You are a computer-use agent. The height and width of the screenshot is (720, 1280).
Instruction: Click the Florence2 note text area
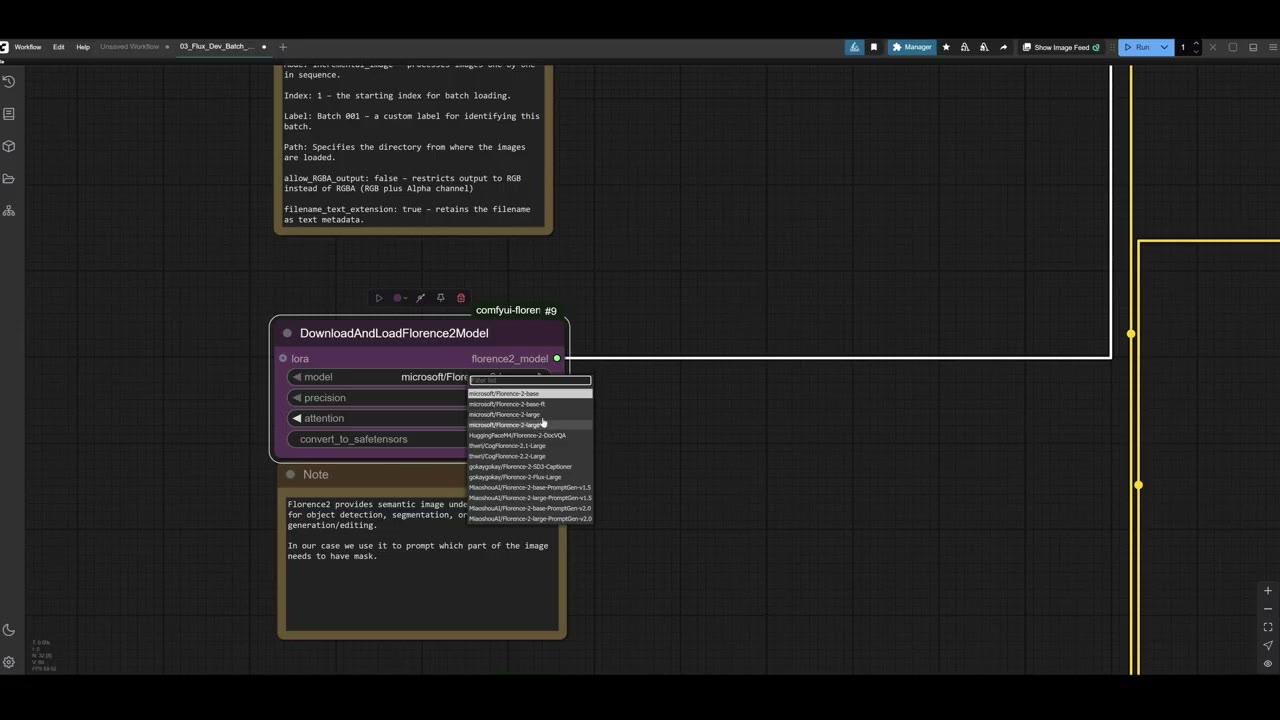pos(422,563)
